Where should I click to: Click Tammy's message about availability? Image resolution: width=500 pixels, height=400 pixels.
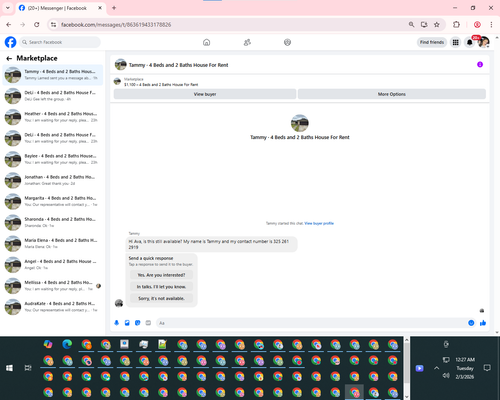tap(211, 244)
